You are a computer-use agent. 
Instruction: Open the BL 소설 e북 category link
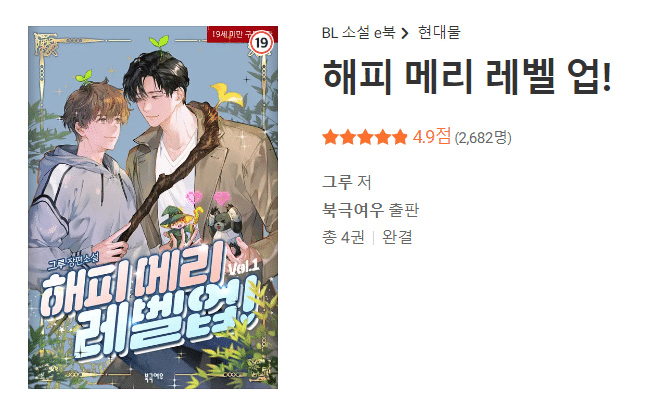pos(358,33)
